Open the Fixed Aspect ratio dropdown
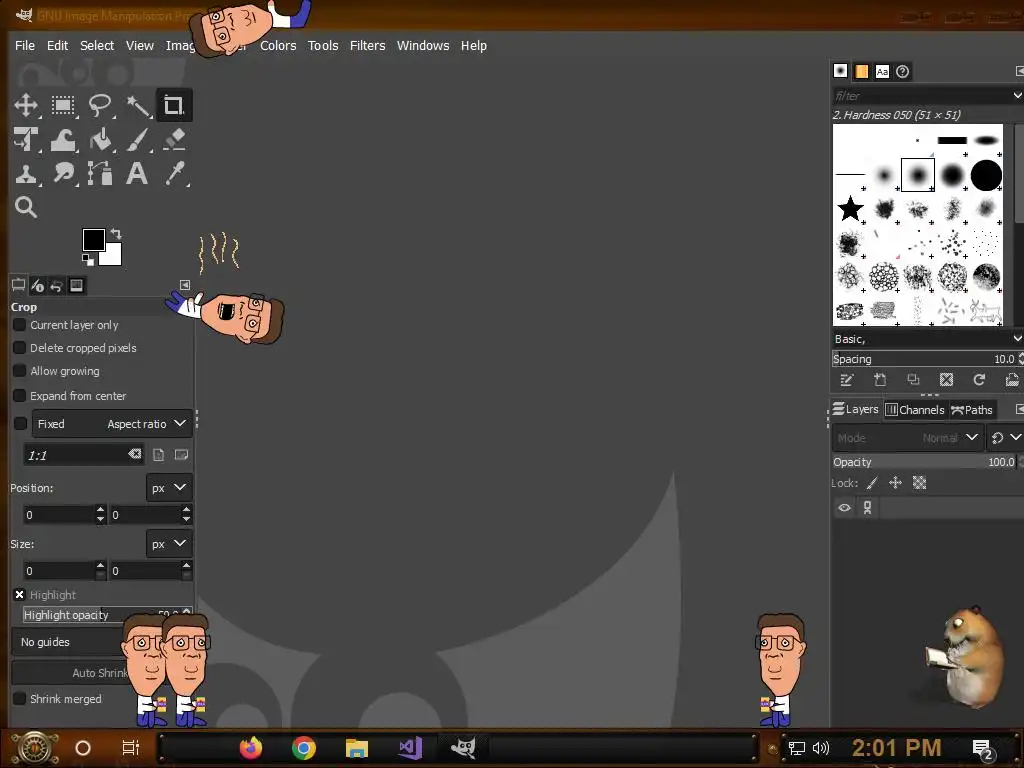 [112, 424]
